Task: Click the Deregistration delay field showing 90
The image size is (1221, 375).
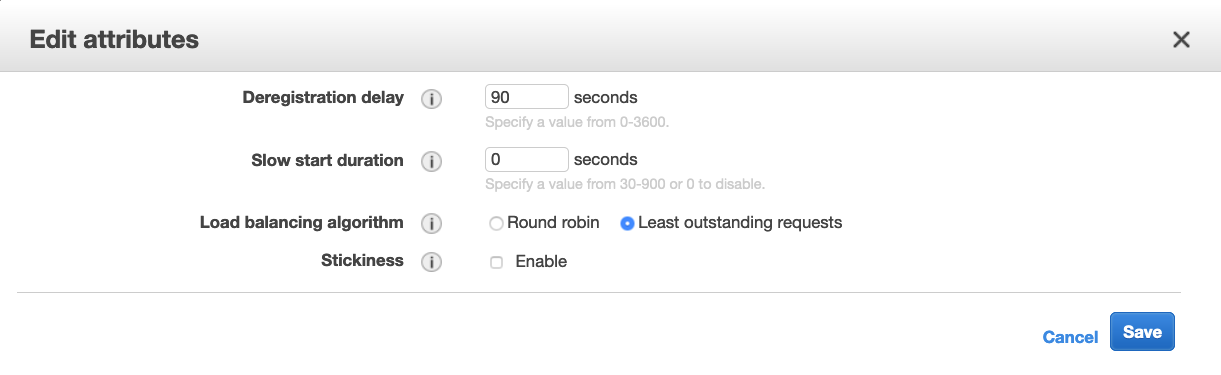Action: coord(527,97)
